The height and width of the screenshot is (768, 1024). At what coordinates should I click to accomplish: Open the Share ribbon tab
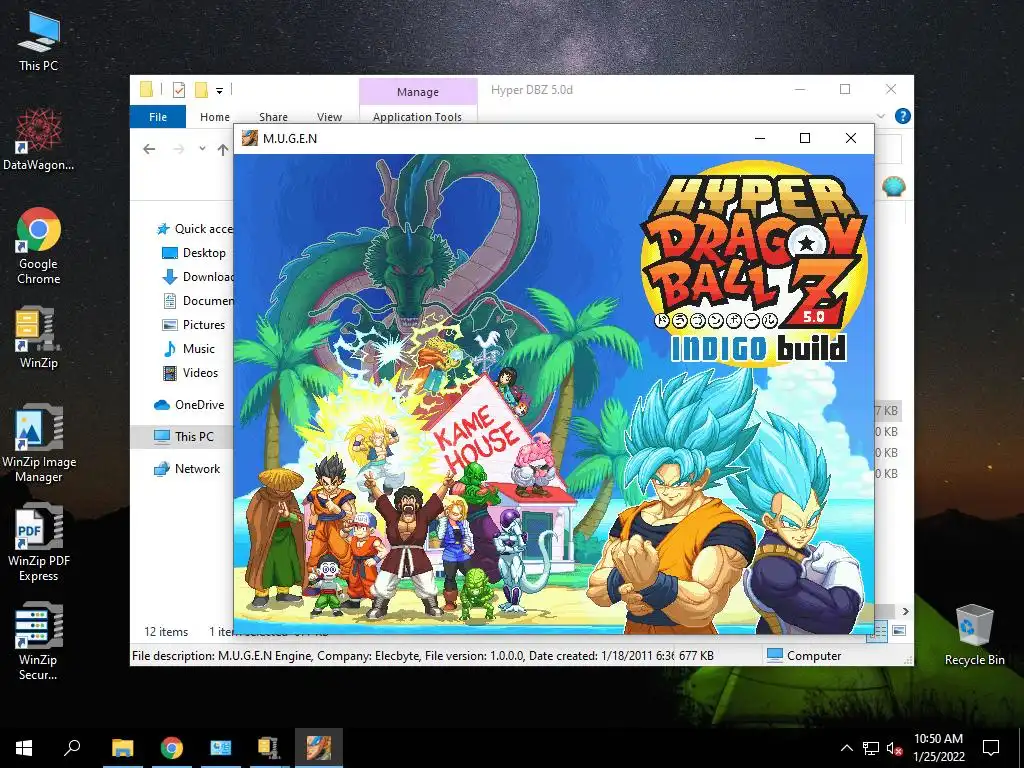(273, 117)
